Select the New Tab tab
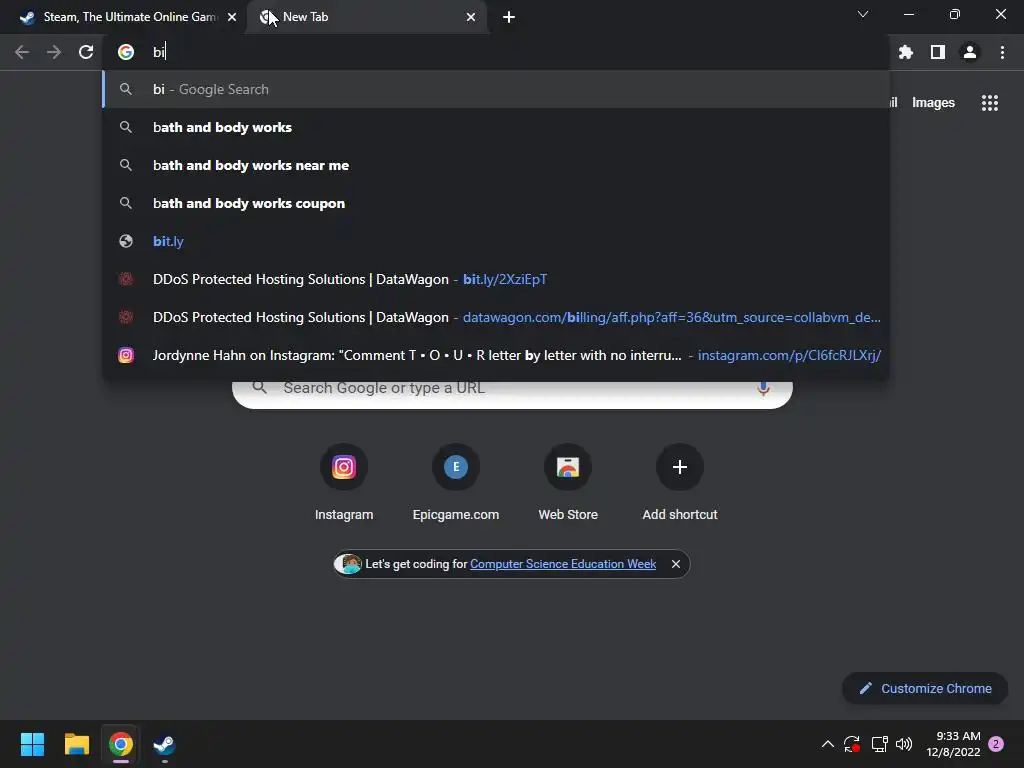This screenshot has height=768, width=1024. [x=366, y=17]
